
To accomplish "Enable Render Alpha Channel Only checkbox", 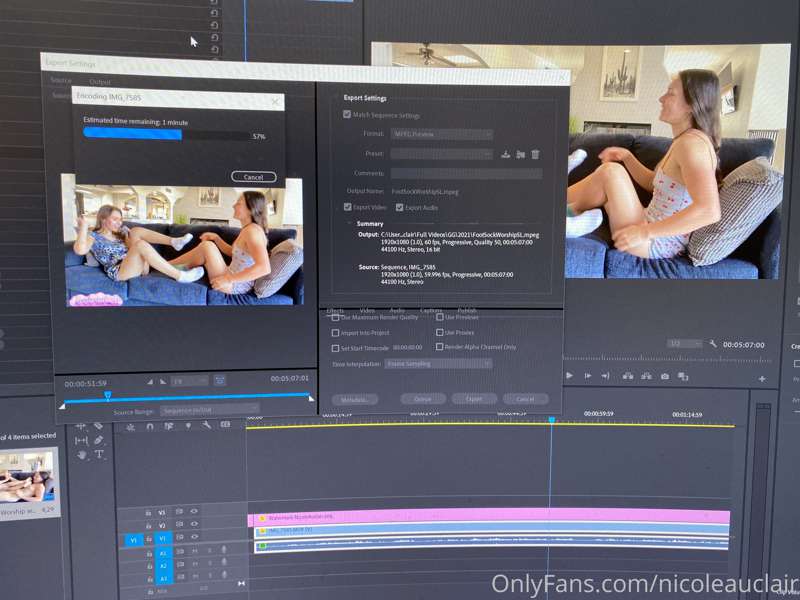I will point(439,346).
